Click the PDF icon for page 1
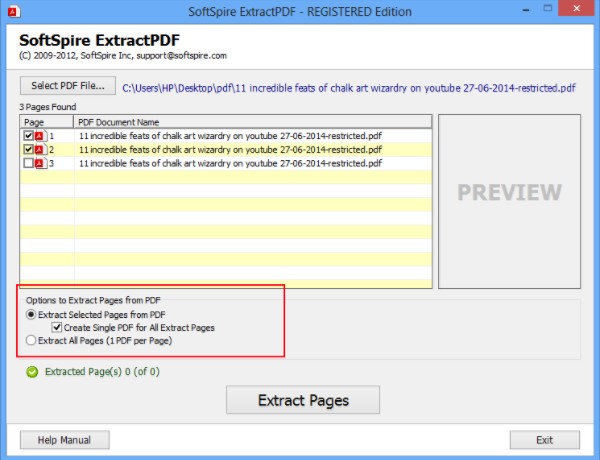Screen dimensions: 600x460 (x=41, y=136)
